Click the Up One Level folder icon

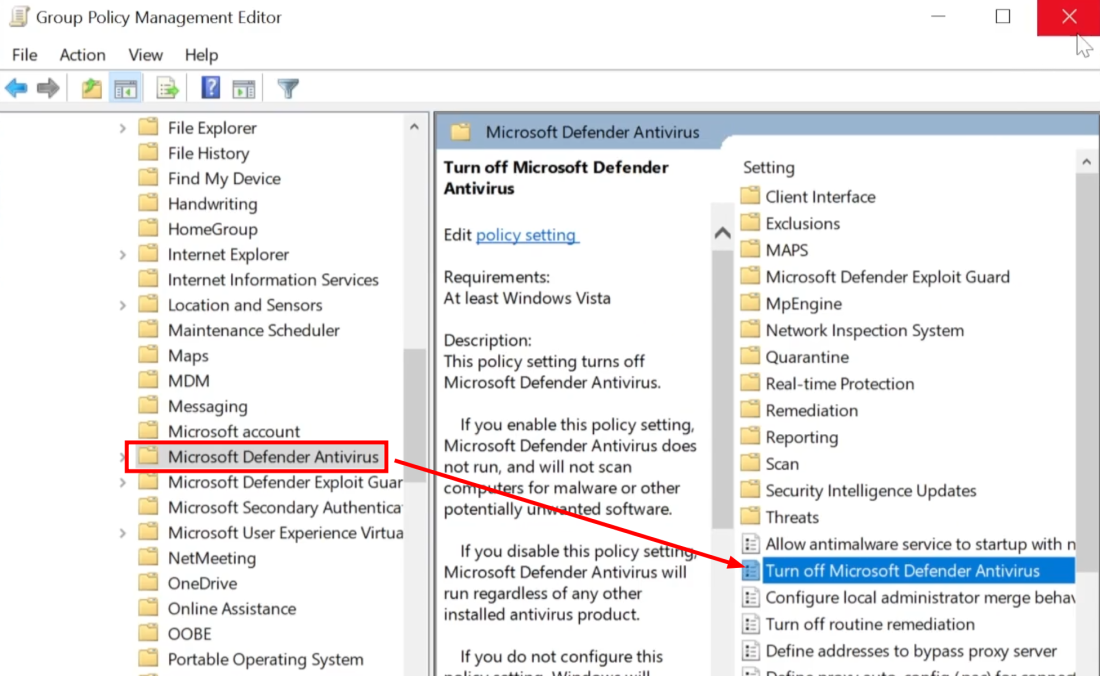coord(91,89)
